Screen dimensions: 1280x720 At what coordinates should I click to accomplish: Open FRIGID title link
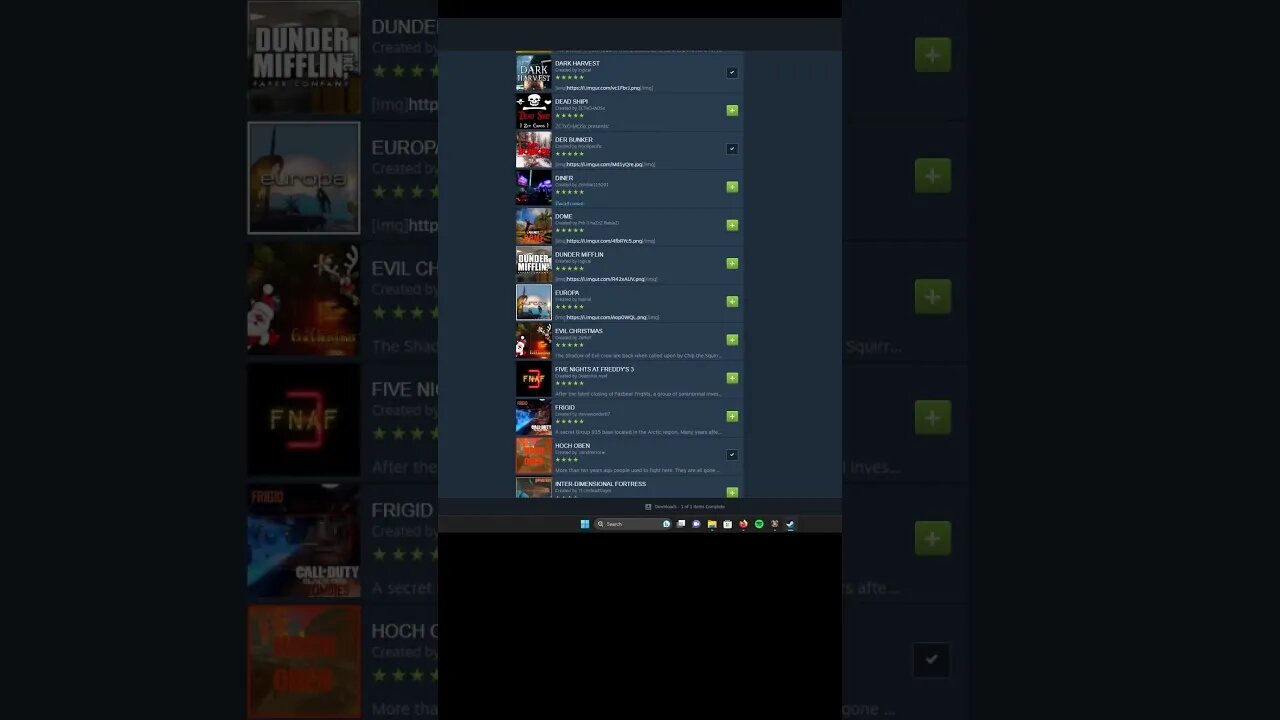click(x=565, y=407)
